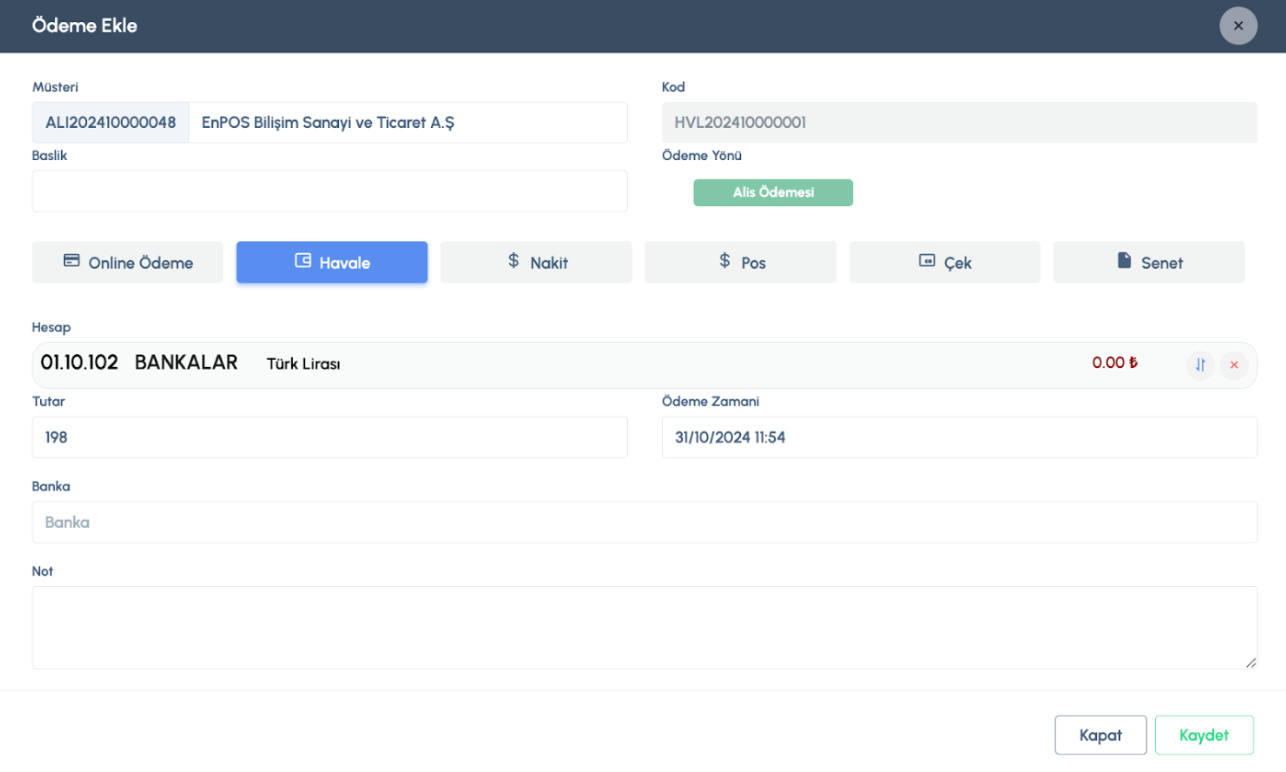
Task: Select the Pos payment option
Action: coord(740,263)
